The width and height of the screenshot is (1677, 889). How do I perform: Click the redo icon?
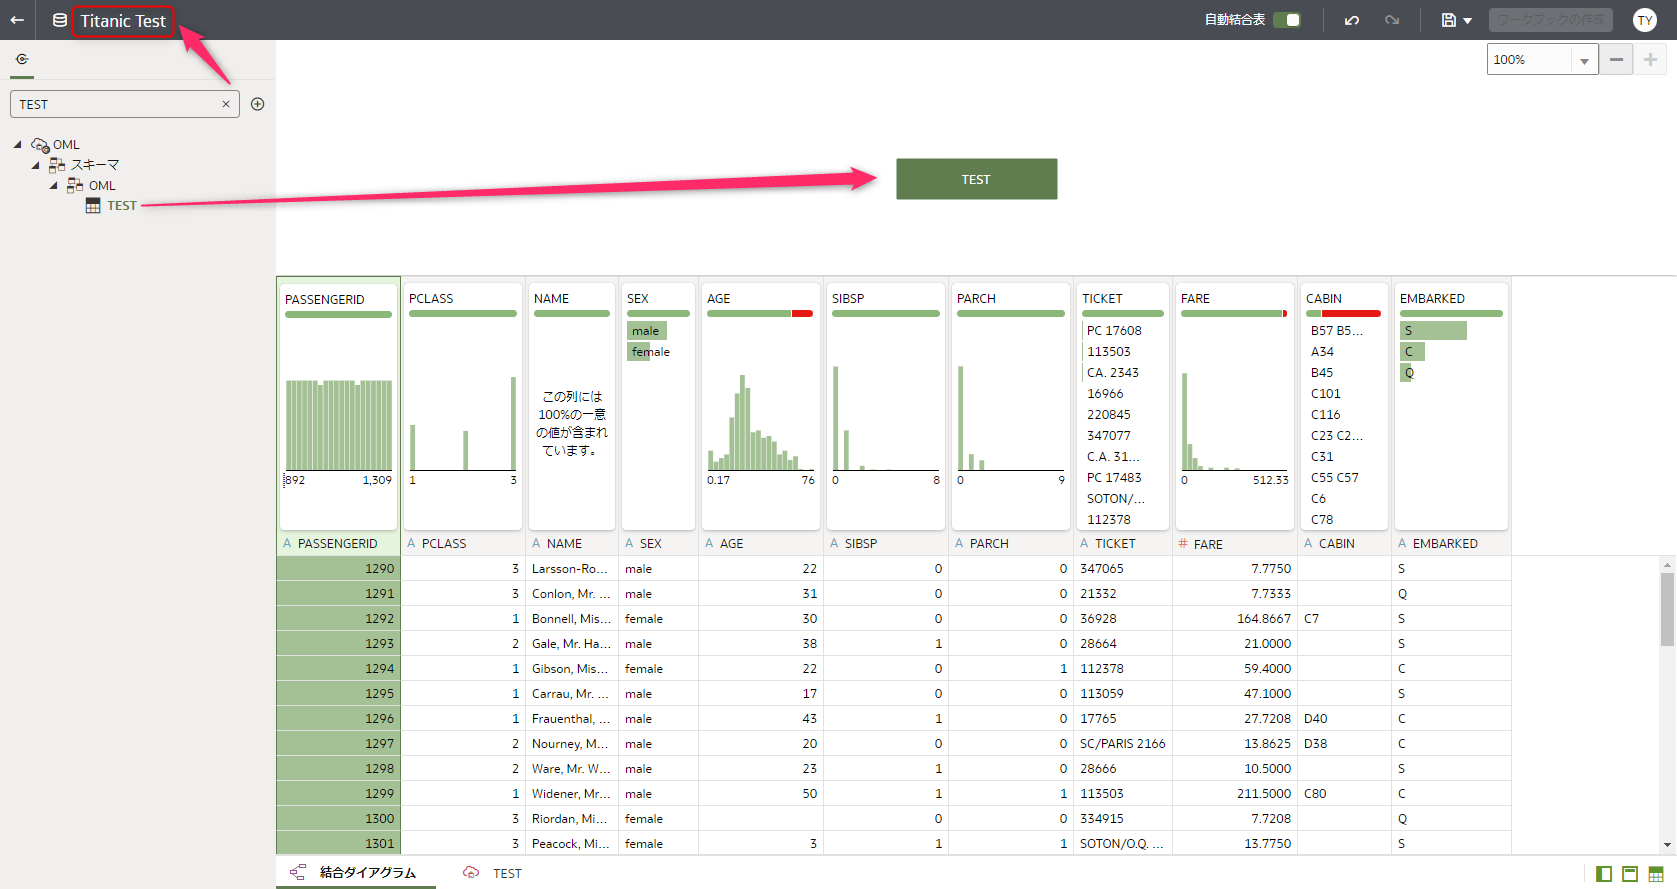(x=1392, y=20)
